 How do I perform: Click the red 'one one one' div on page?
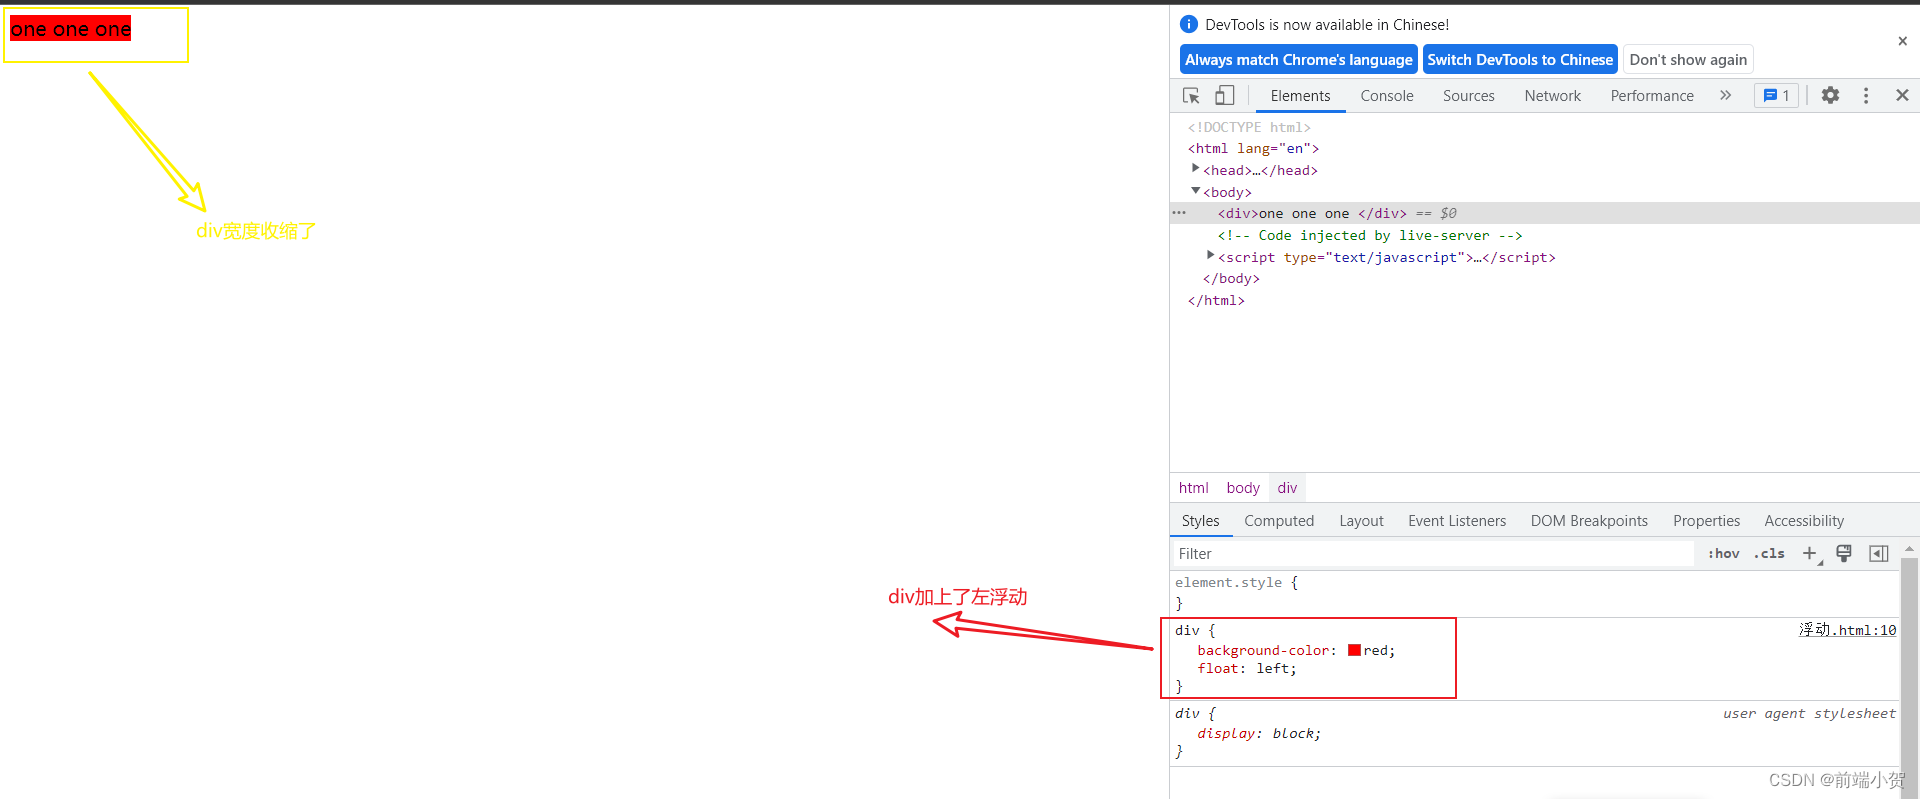pos(70,29)
